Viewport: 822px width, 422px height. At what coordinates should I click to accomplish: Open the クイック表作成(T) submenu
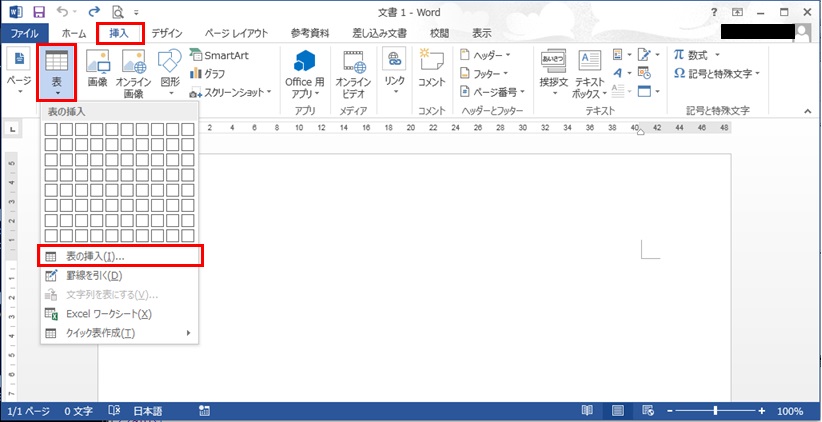click(x=120, y=333)
